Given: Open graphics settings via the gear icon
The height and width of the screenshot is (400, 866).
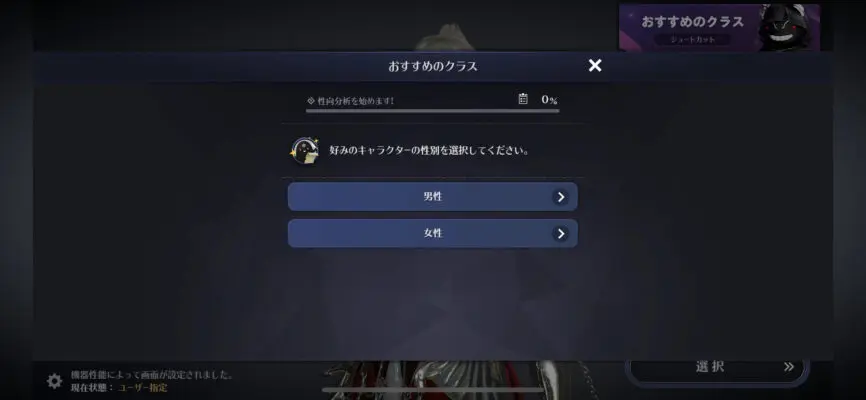Looking at the screenshot, I should click(x=54, y=381).
